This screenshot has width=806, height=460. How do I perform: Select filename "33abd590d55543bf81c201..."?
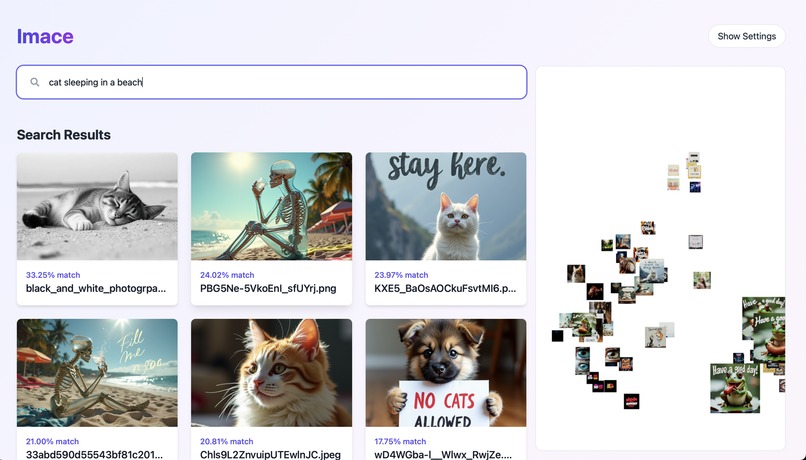tap(94, 454)
